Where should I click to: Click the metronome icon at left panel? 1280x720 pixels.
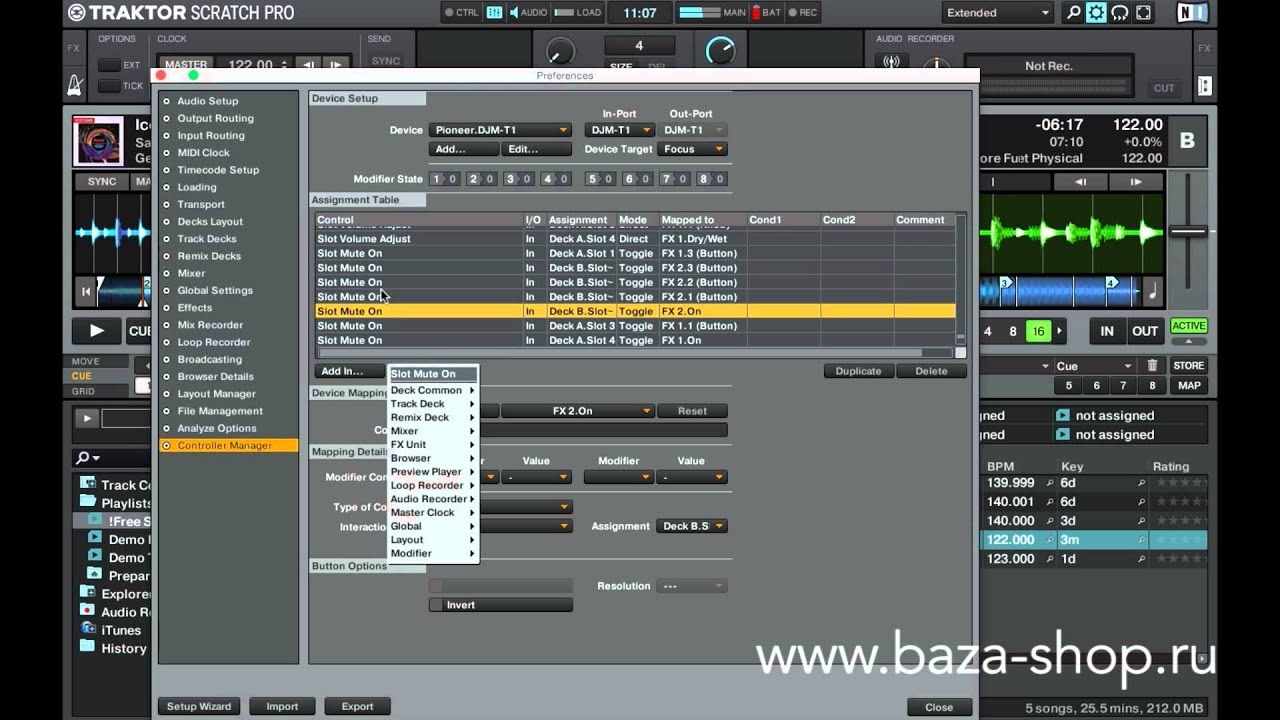(x=74, y=86)
